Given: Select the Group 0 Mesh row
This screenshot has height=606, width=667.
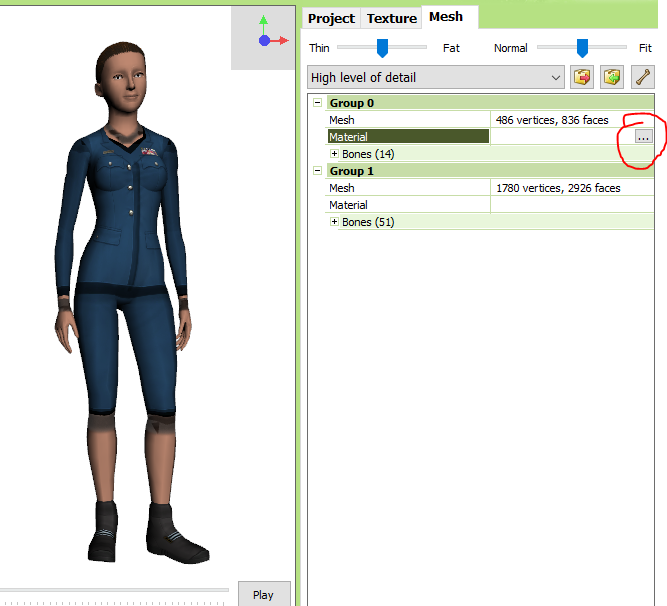Looking at the screenshot, I should [x=488, y=120].
